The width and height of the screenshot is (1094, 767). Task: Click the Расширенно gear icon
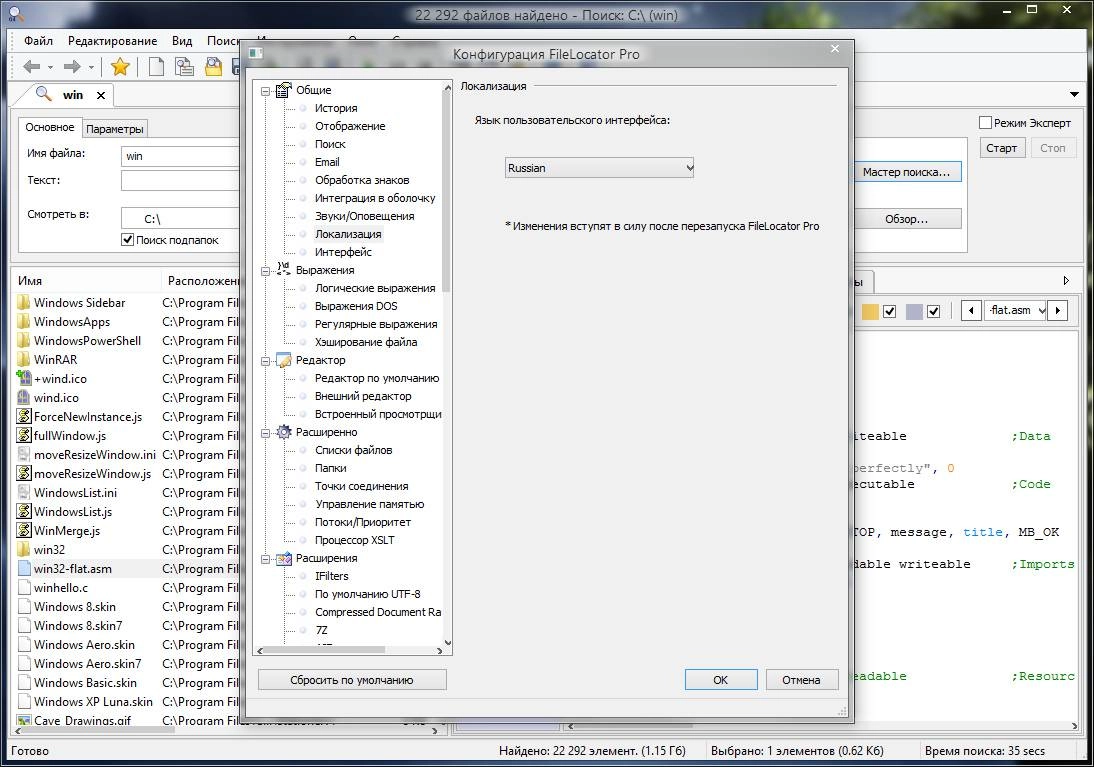click(283, 432)
